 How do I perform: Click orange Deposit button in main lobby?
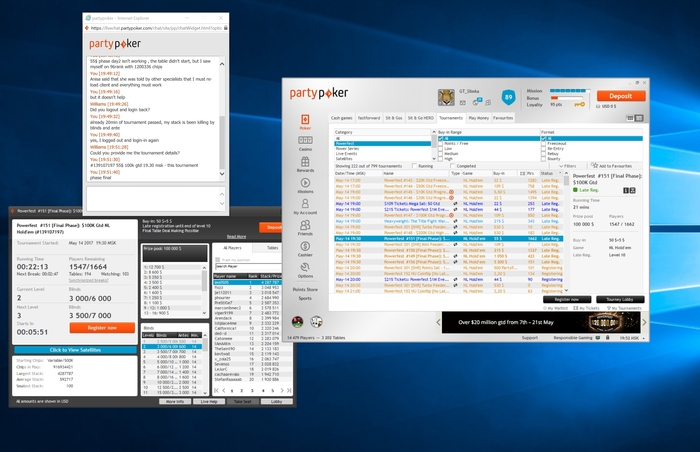pos(621,96)
